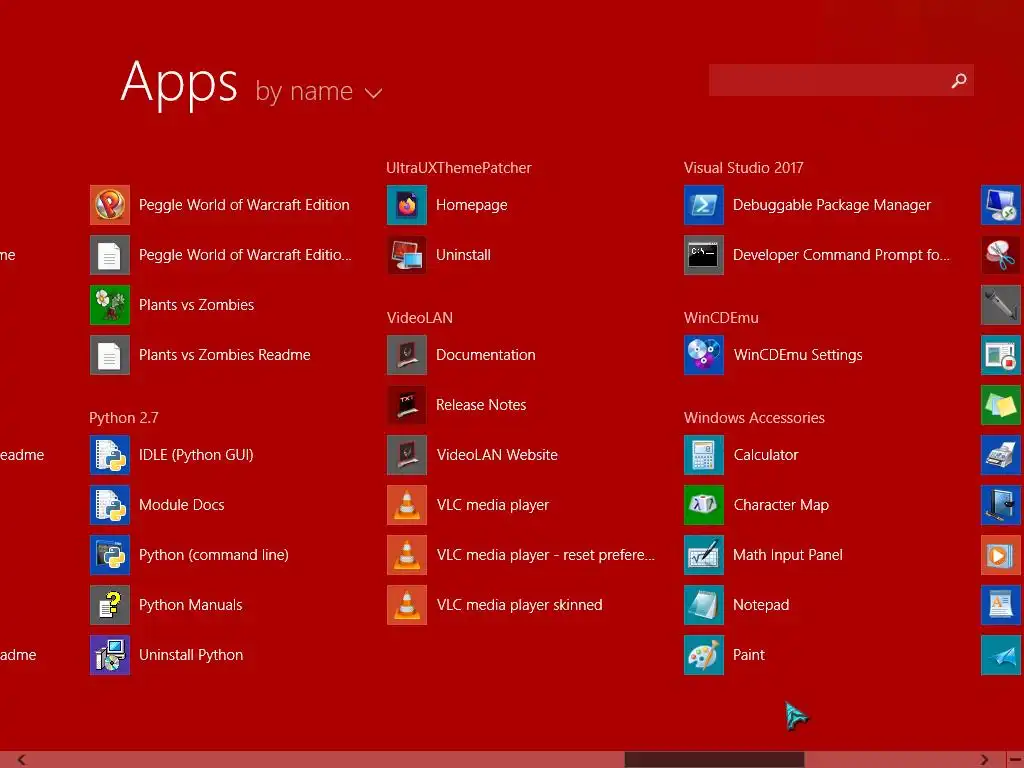Open Developer Command Prompt icon

[704, 255]
